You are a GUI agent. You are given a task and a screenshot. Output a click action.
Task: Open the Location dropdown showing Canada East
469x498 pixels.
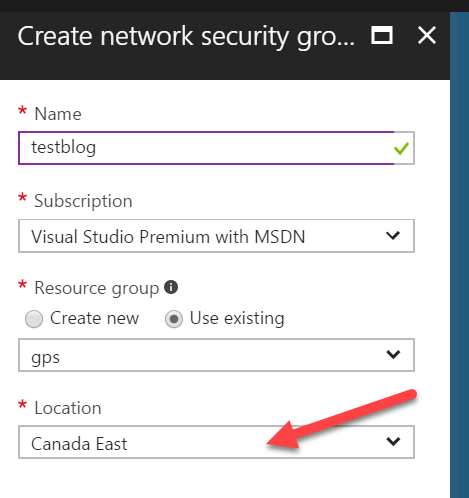216,442
